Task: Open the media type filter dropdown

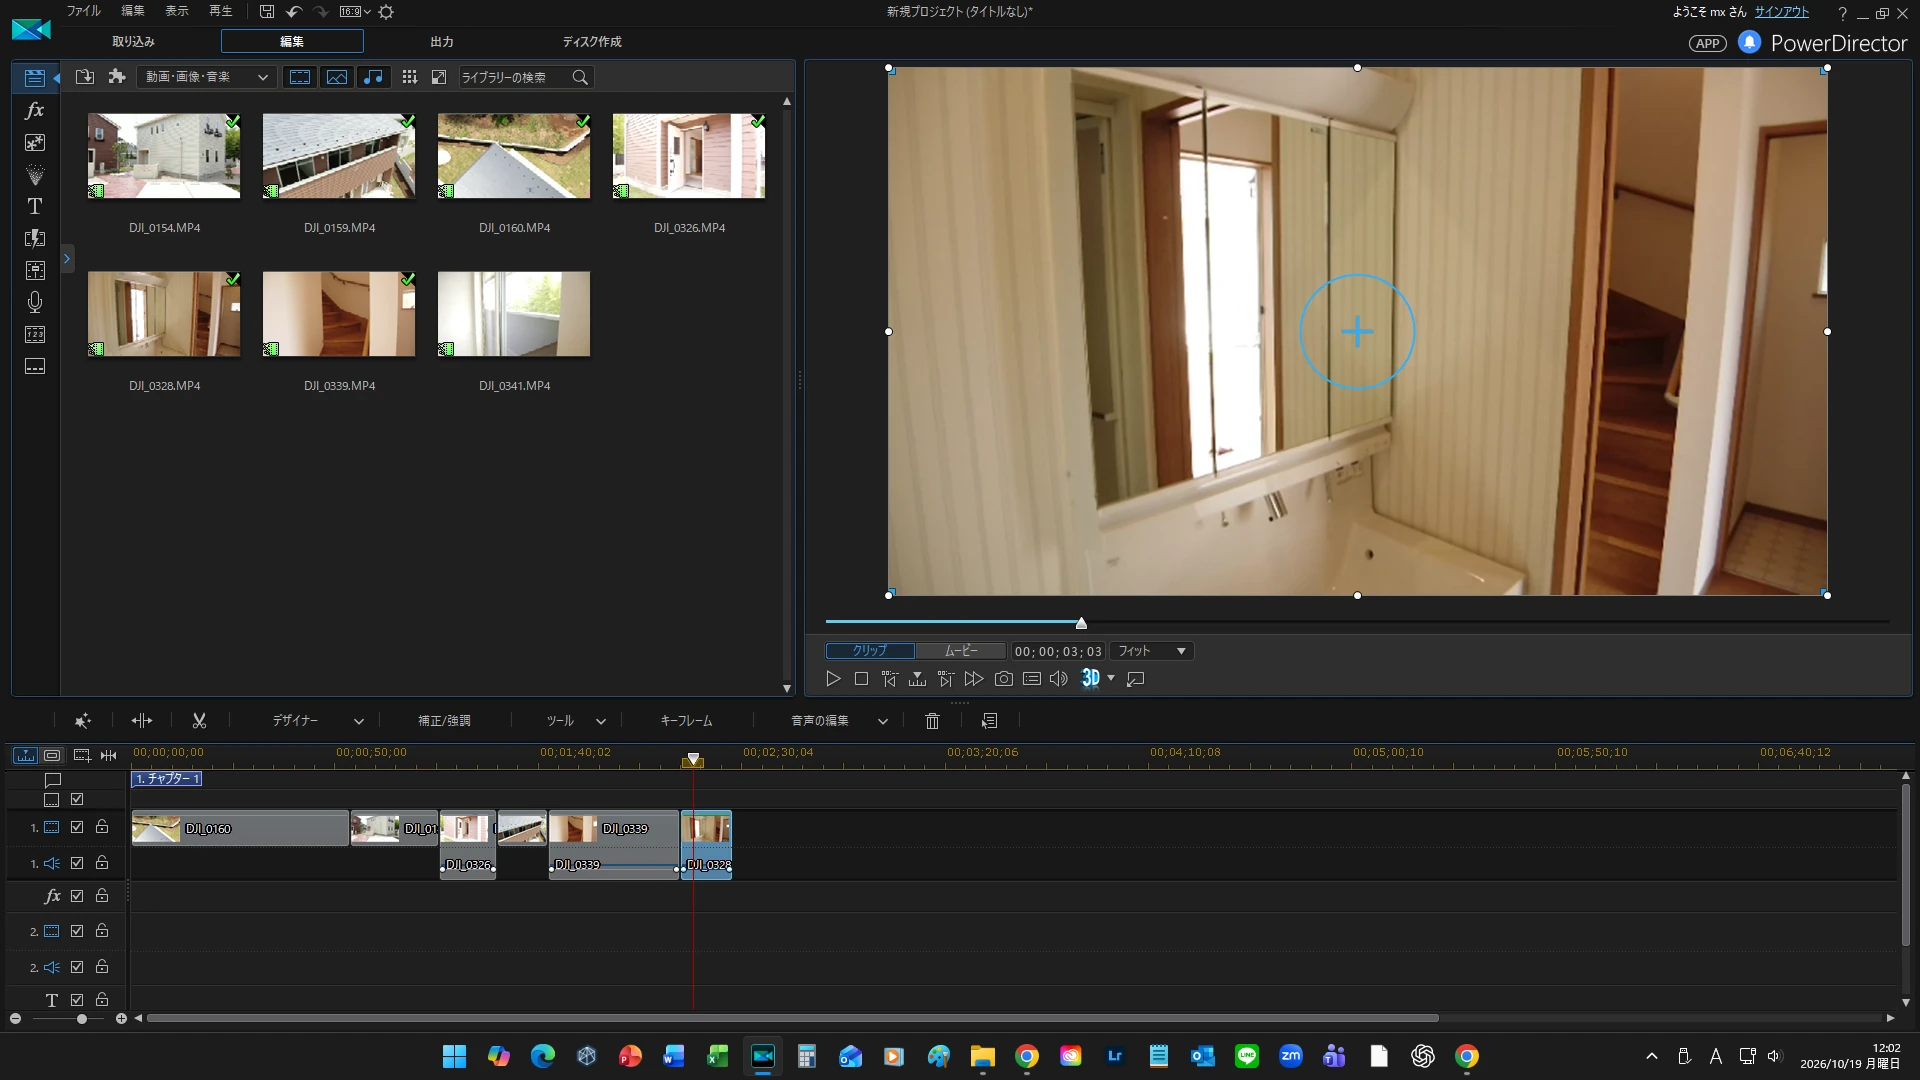Action: 207,77
